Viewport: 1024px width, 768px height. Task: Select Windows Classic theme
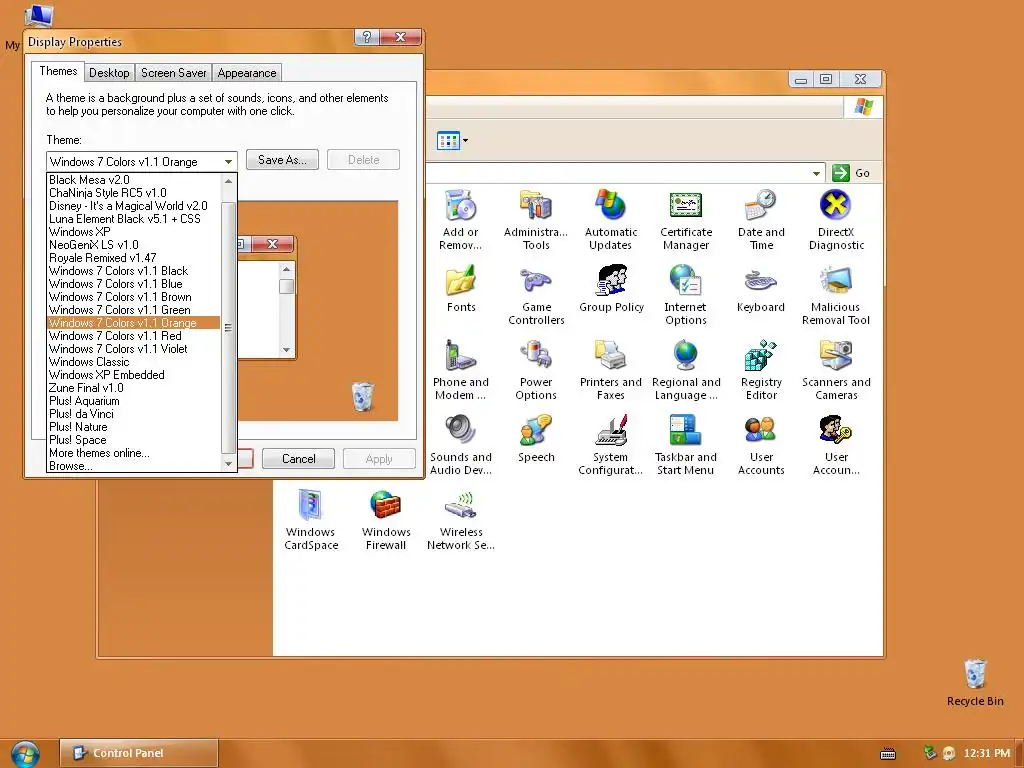(x=134, y=362)
